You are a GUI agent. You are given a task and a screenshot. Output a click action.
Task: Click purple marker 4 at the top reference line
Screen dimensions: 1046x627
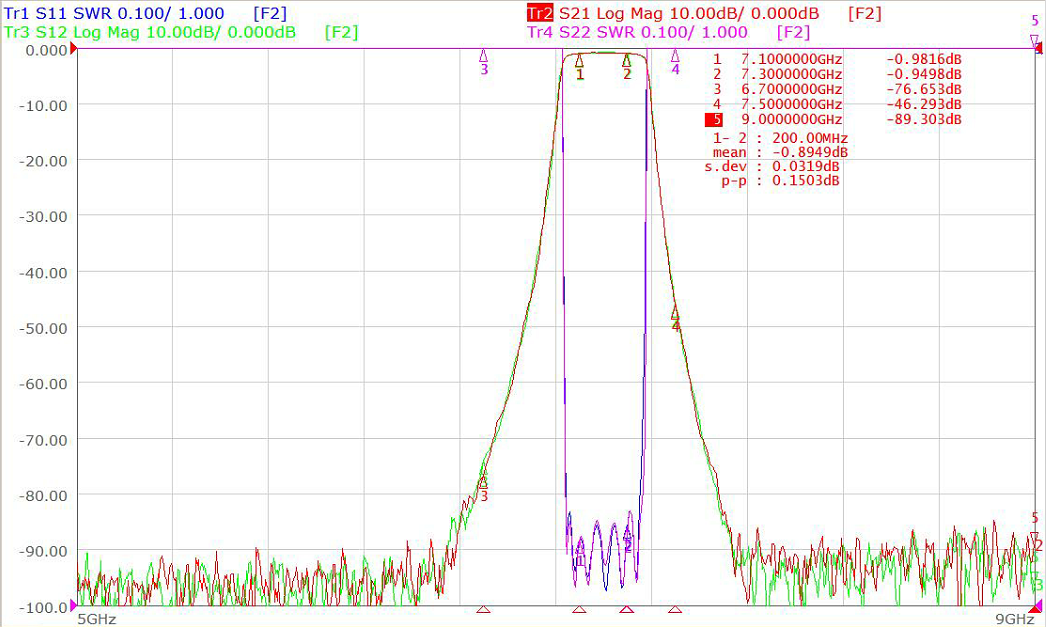(x=675, y=56)
